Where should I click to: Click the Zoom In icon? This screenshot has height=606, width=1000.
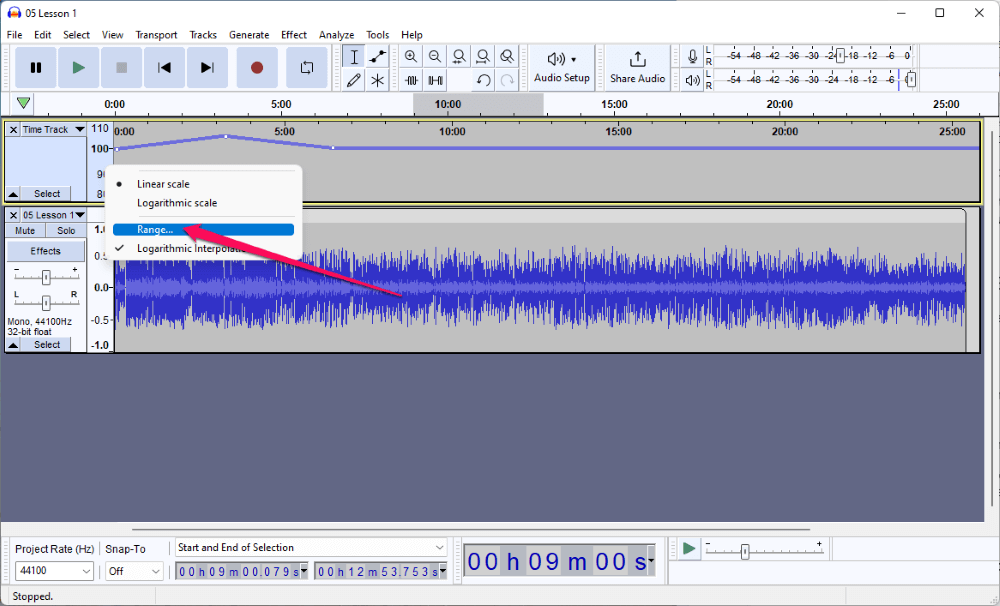click(x=411, y=56)
